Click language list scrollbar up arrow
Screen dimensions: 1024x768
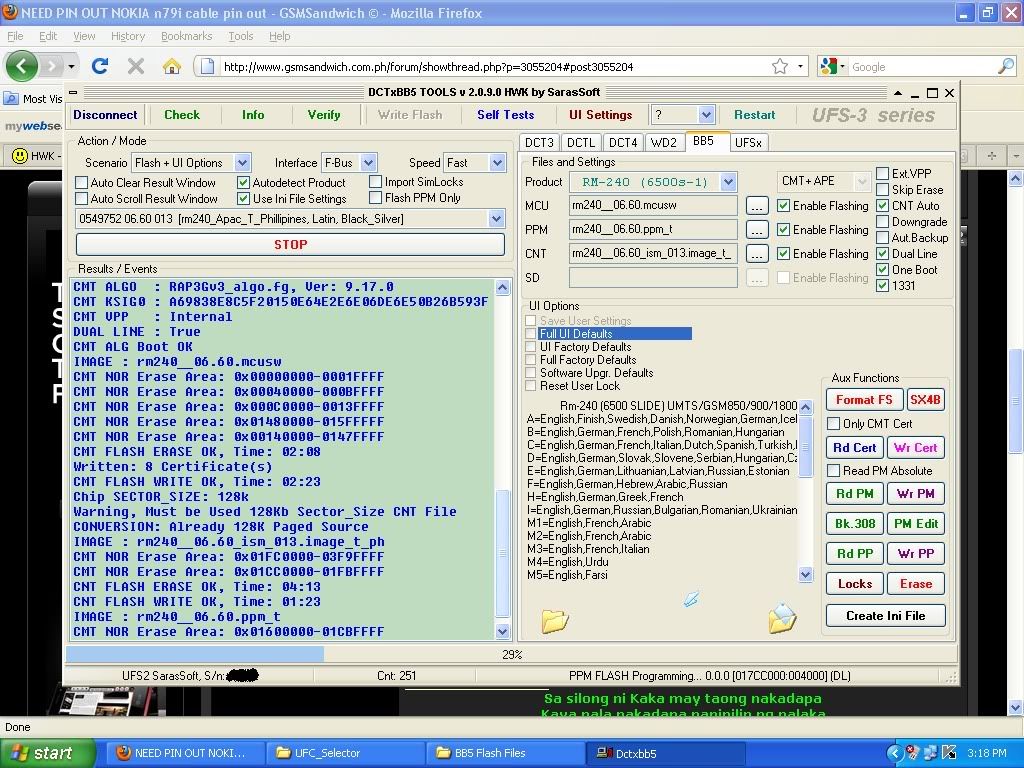click(x=805, y=408)
